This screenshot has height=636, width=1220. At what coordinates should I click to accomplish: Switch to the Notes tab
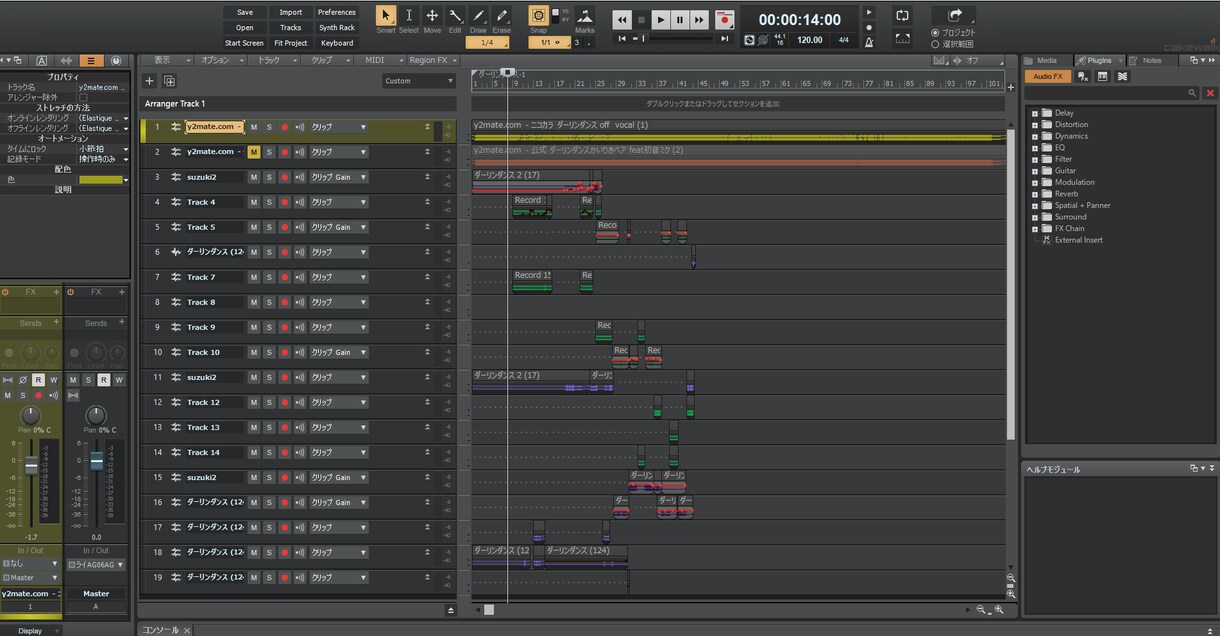[1151, 60]
